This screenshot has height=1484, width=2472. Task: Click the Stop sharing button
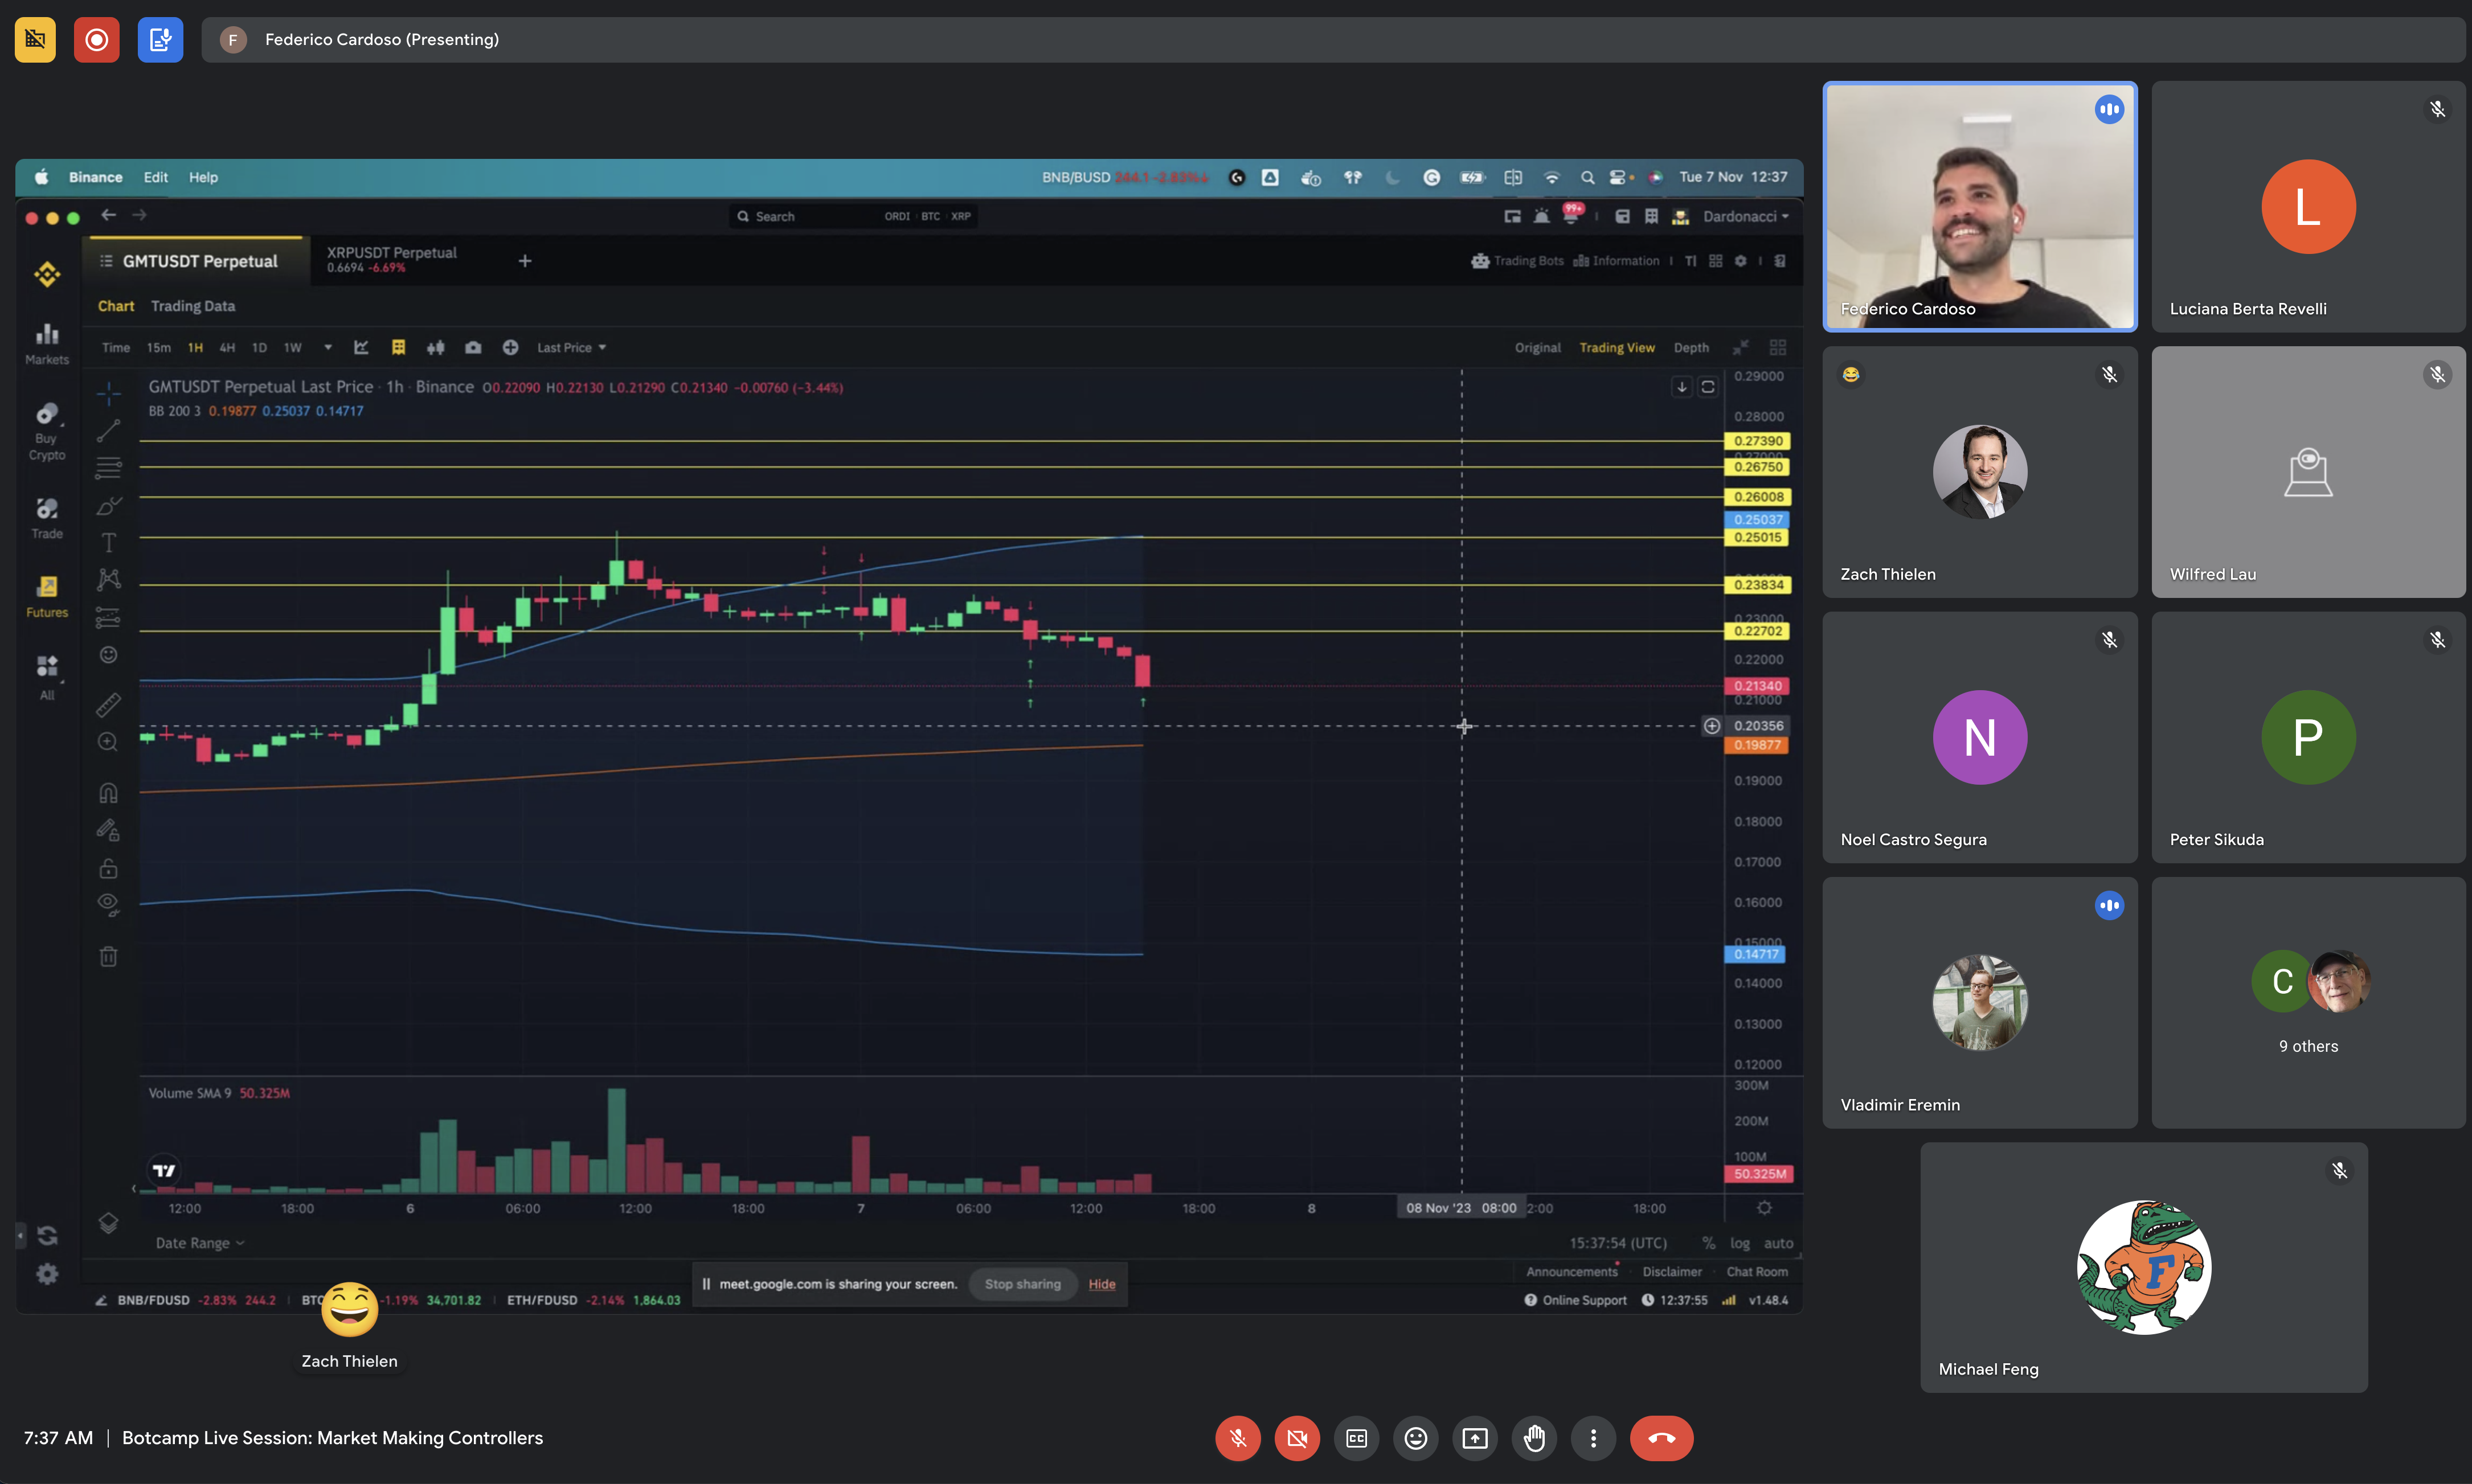coord(1022,1284)
